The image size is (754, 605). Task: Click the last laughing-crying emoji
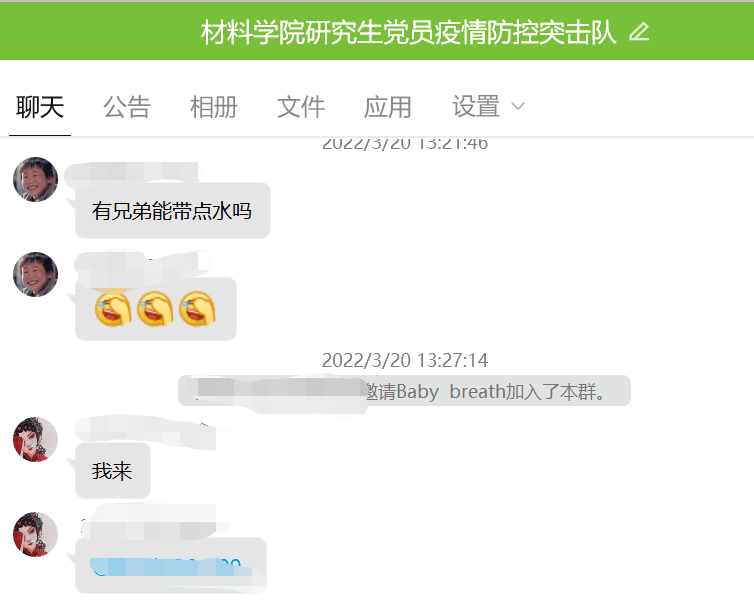click(x=197, y=309)
